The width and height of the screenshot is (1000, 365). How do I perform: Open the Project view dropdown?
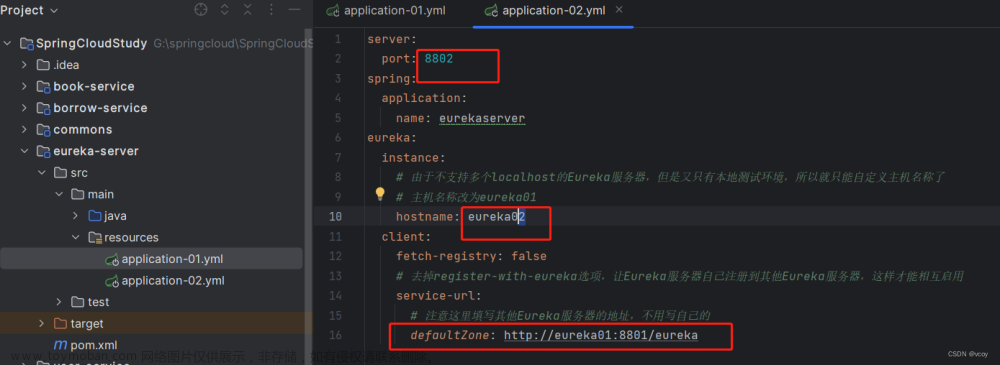[x=29, y=10]
